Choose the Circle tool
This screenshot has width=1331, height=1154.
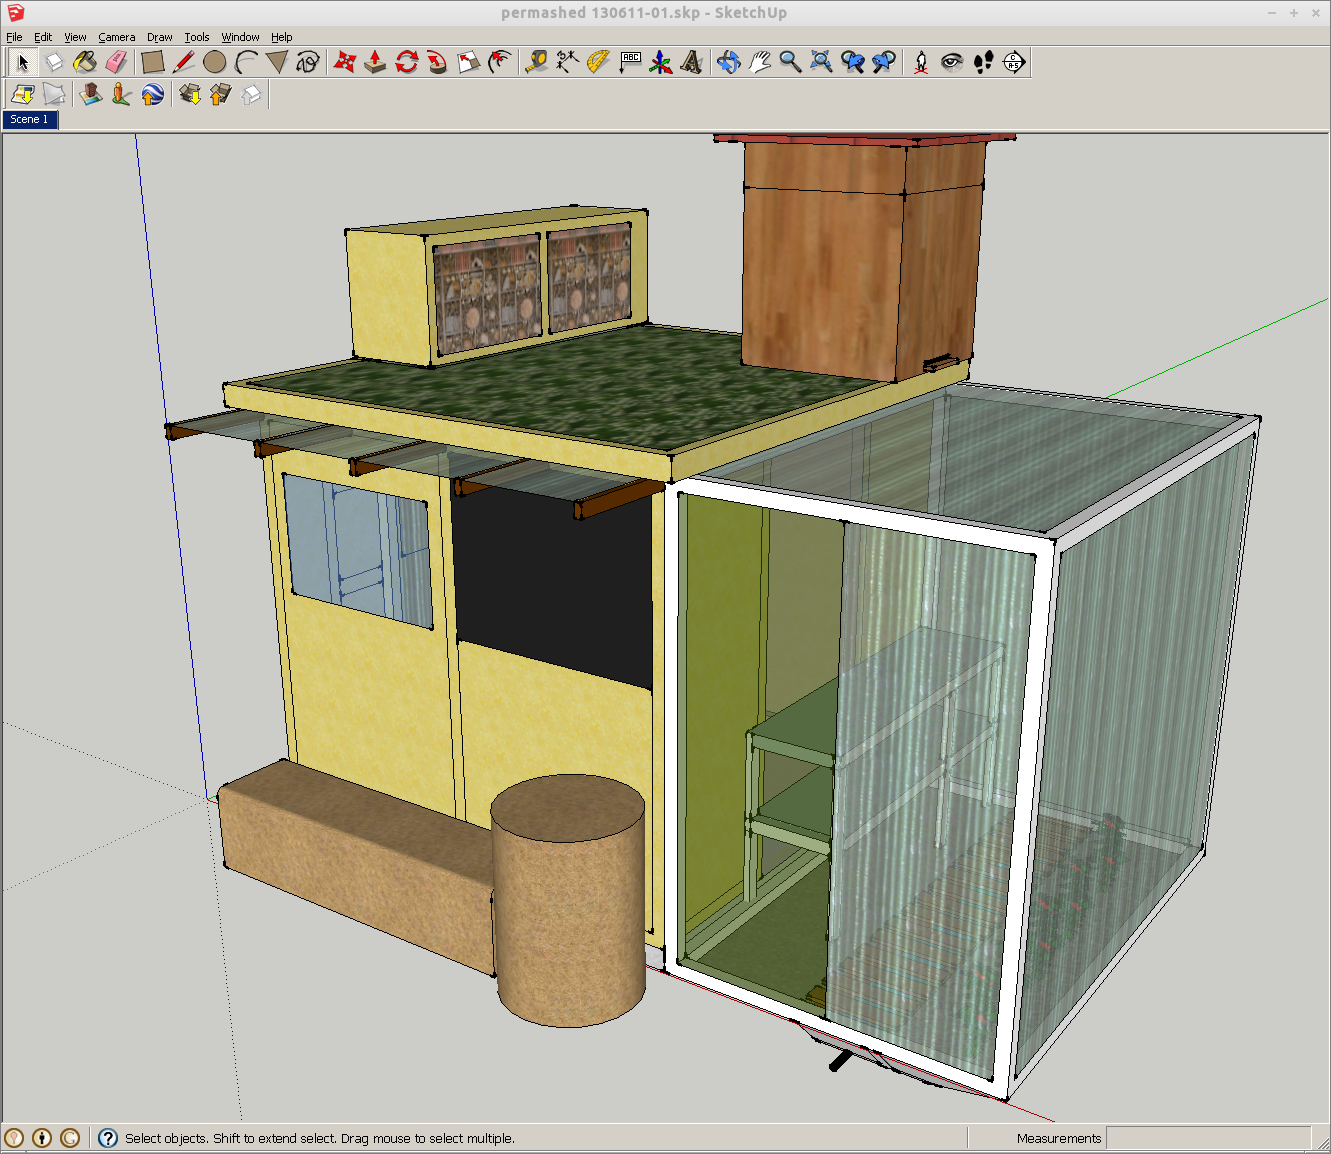[x=214, y=61]
